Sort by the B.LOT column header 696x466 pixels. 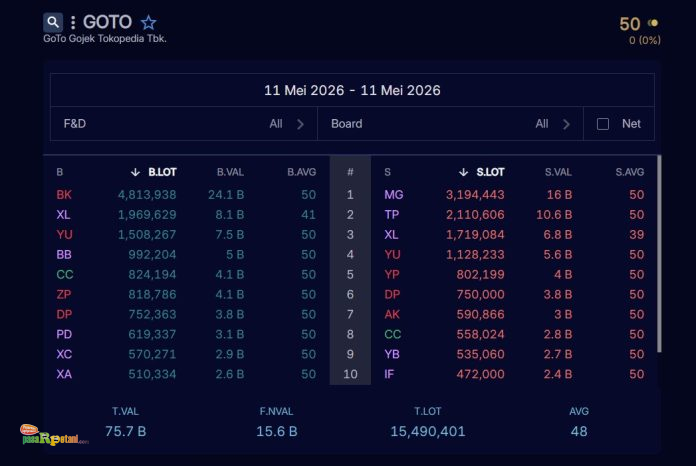[x=162, y=172]
